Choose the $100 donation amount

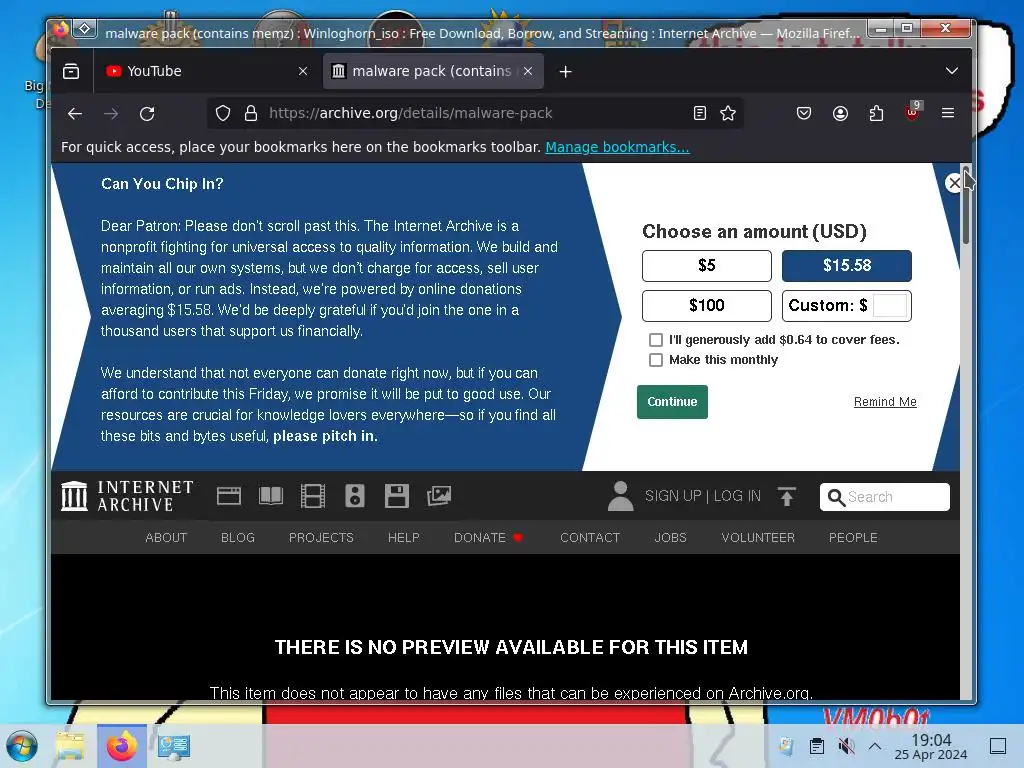point(707,306)
